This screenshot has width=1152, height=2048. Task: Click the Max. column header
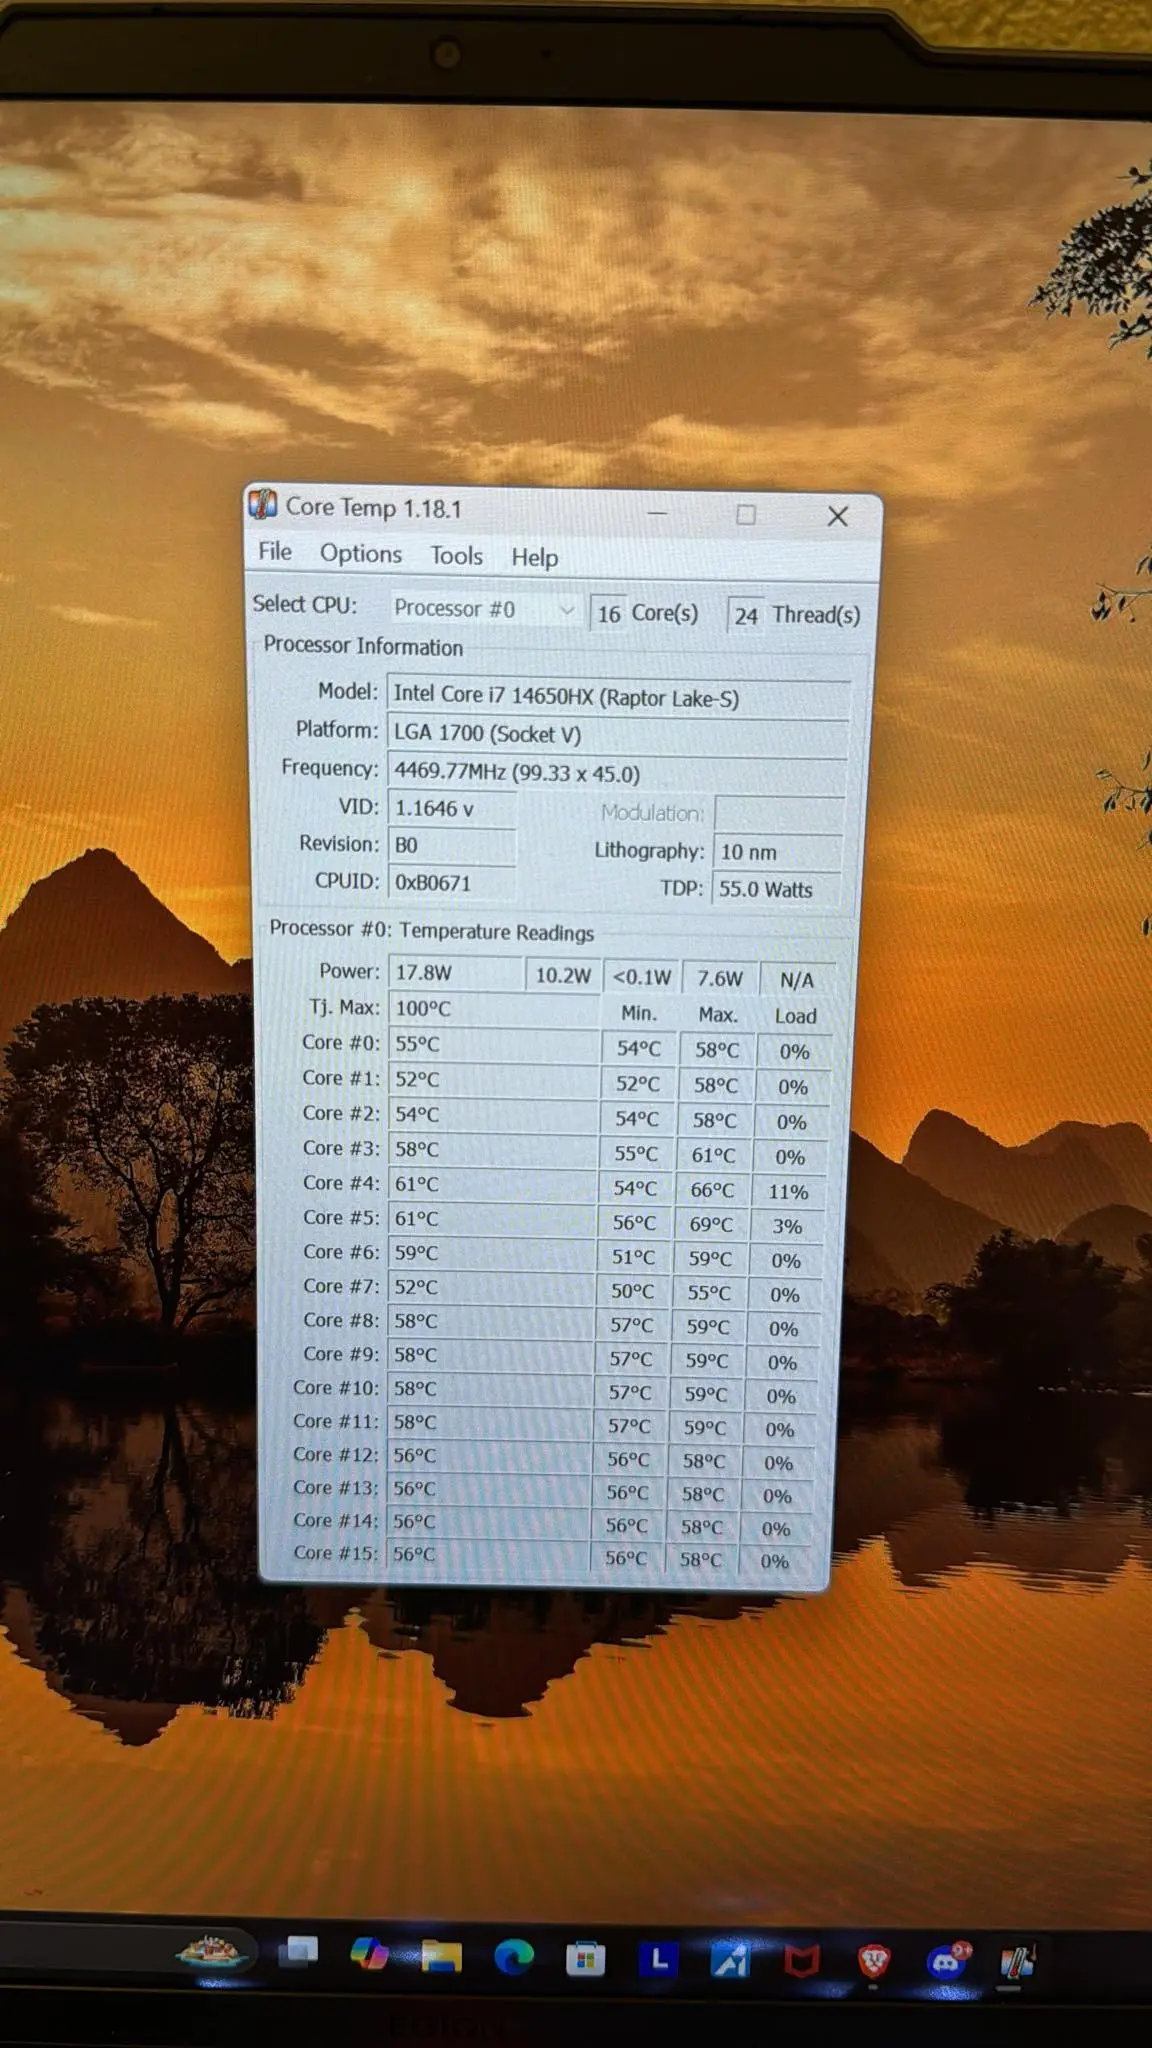coord(718,1015)
